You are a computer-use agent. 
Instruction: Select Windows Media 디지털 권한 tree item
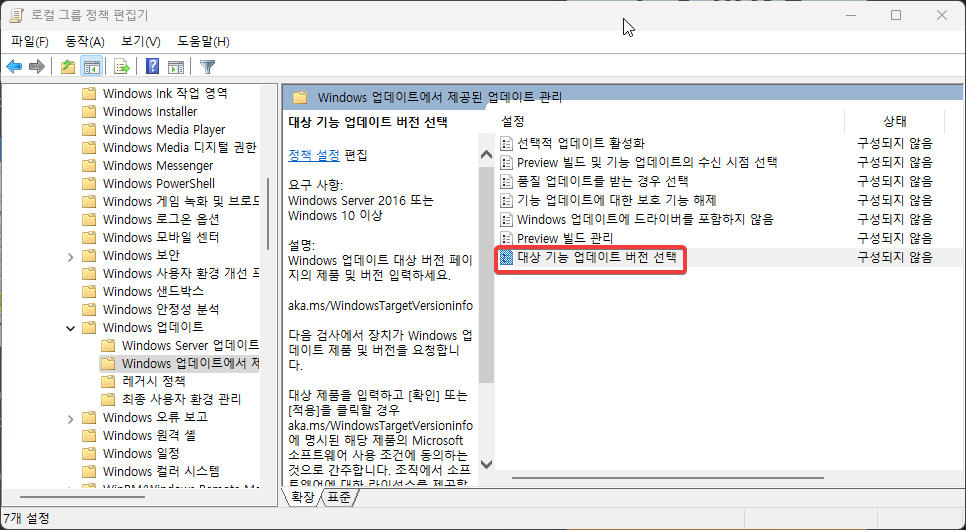point(180,147)
